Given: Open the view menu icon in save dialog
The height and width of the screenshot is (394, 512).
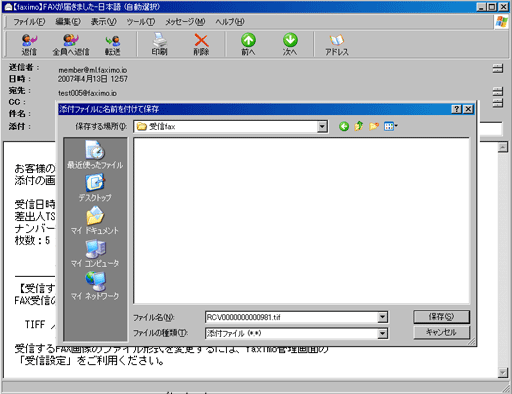Looking at the screenshot, I should [390, 126].
